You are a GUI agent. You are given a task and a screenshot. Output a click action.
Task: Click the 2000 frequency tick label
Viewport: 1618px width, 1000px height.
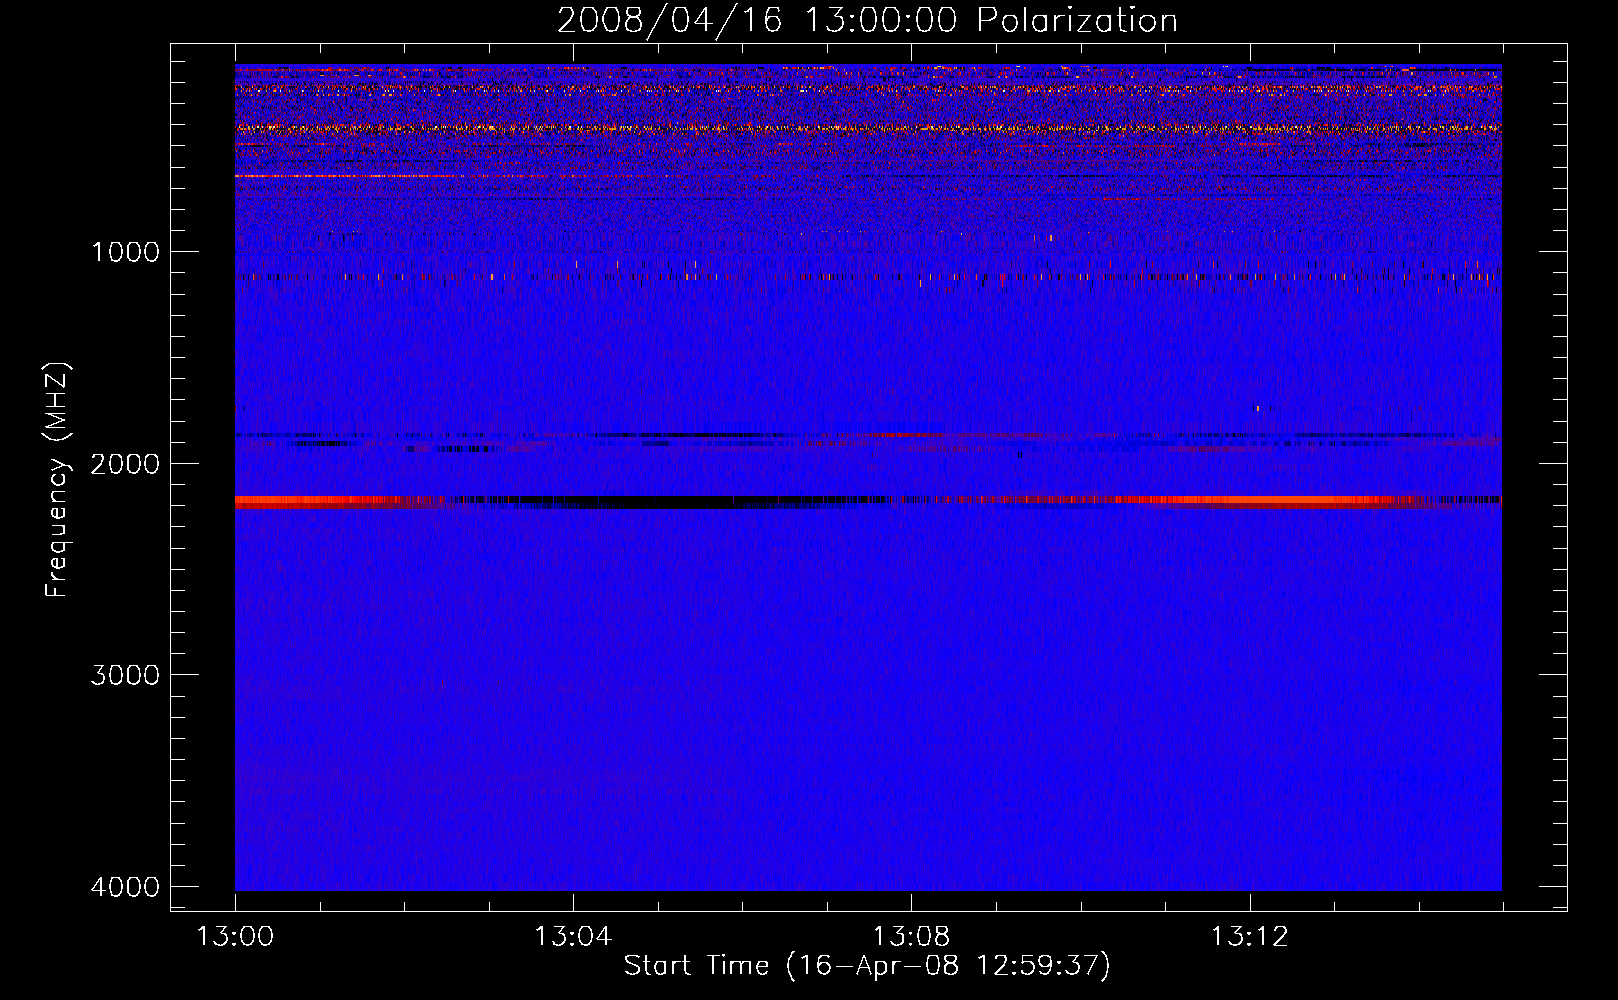pyautogui.click(x=125, y=464)
